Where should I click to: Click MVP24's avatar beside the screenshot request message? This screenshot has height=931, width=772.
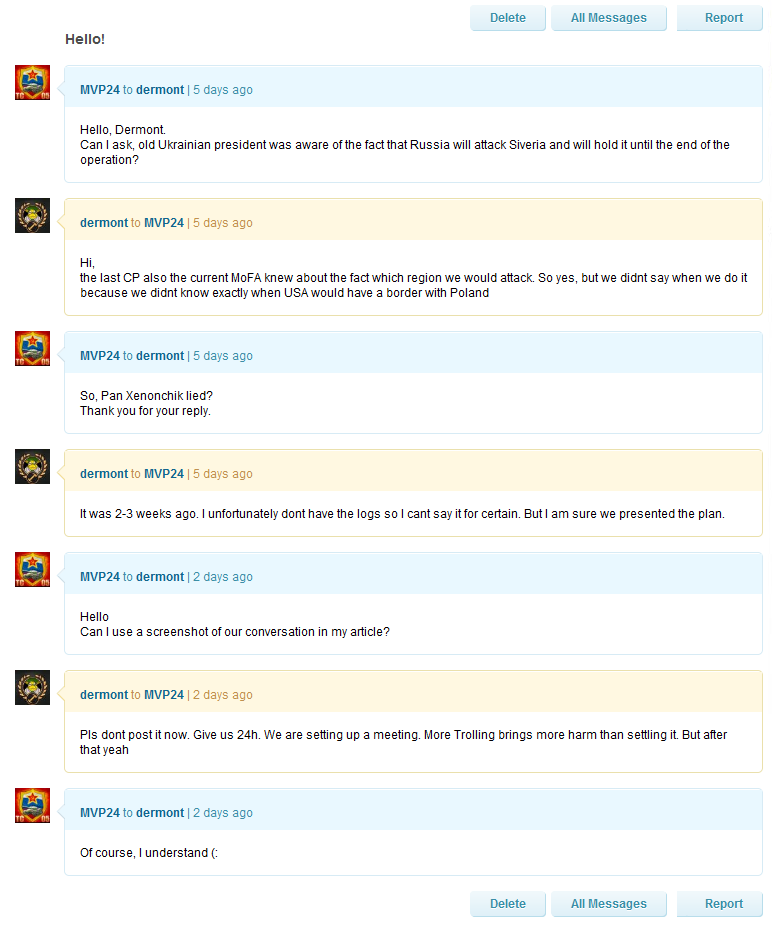[x=32, y=569]
